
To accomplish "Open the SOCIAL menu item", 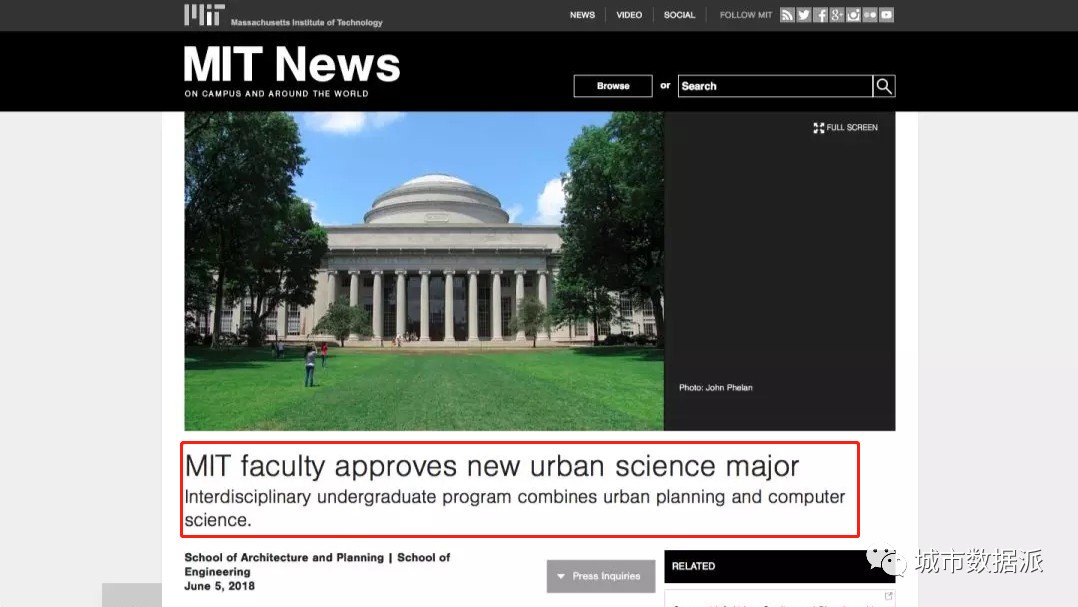I will pos(679,15).
